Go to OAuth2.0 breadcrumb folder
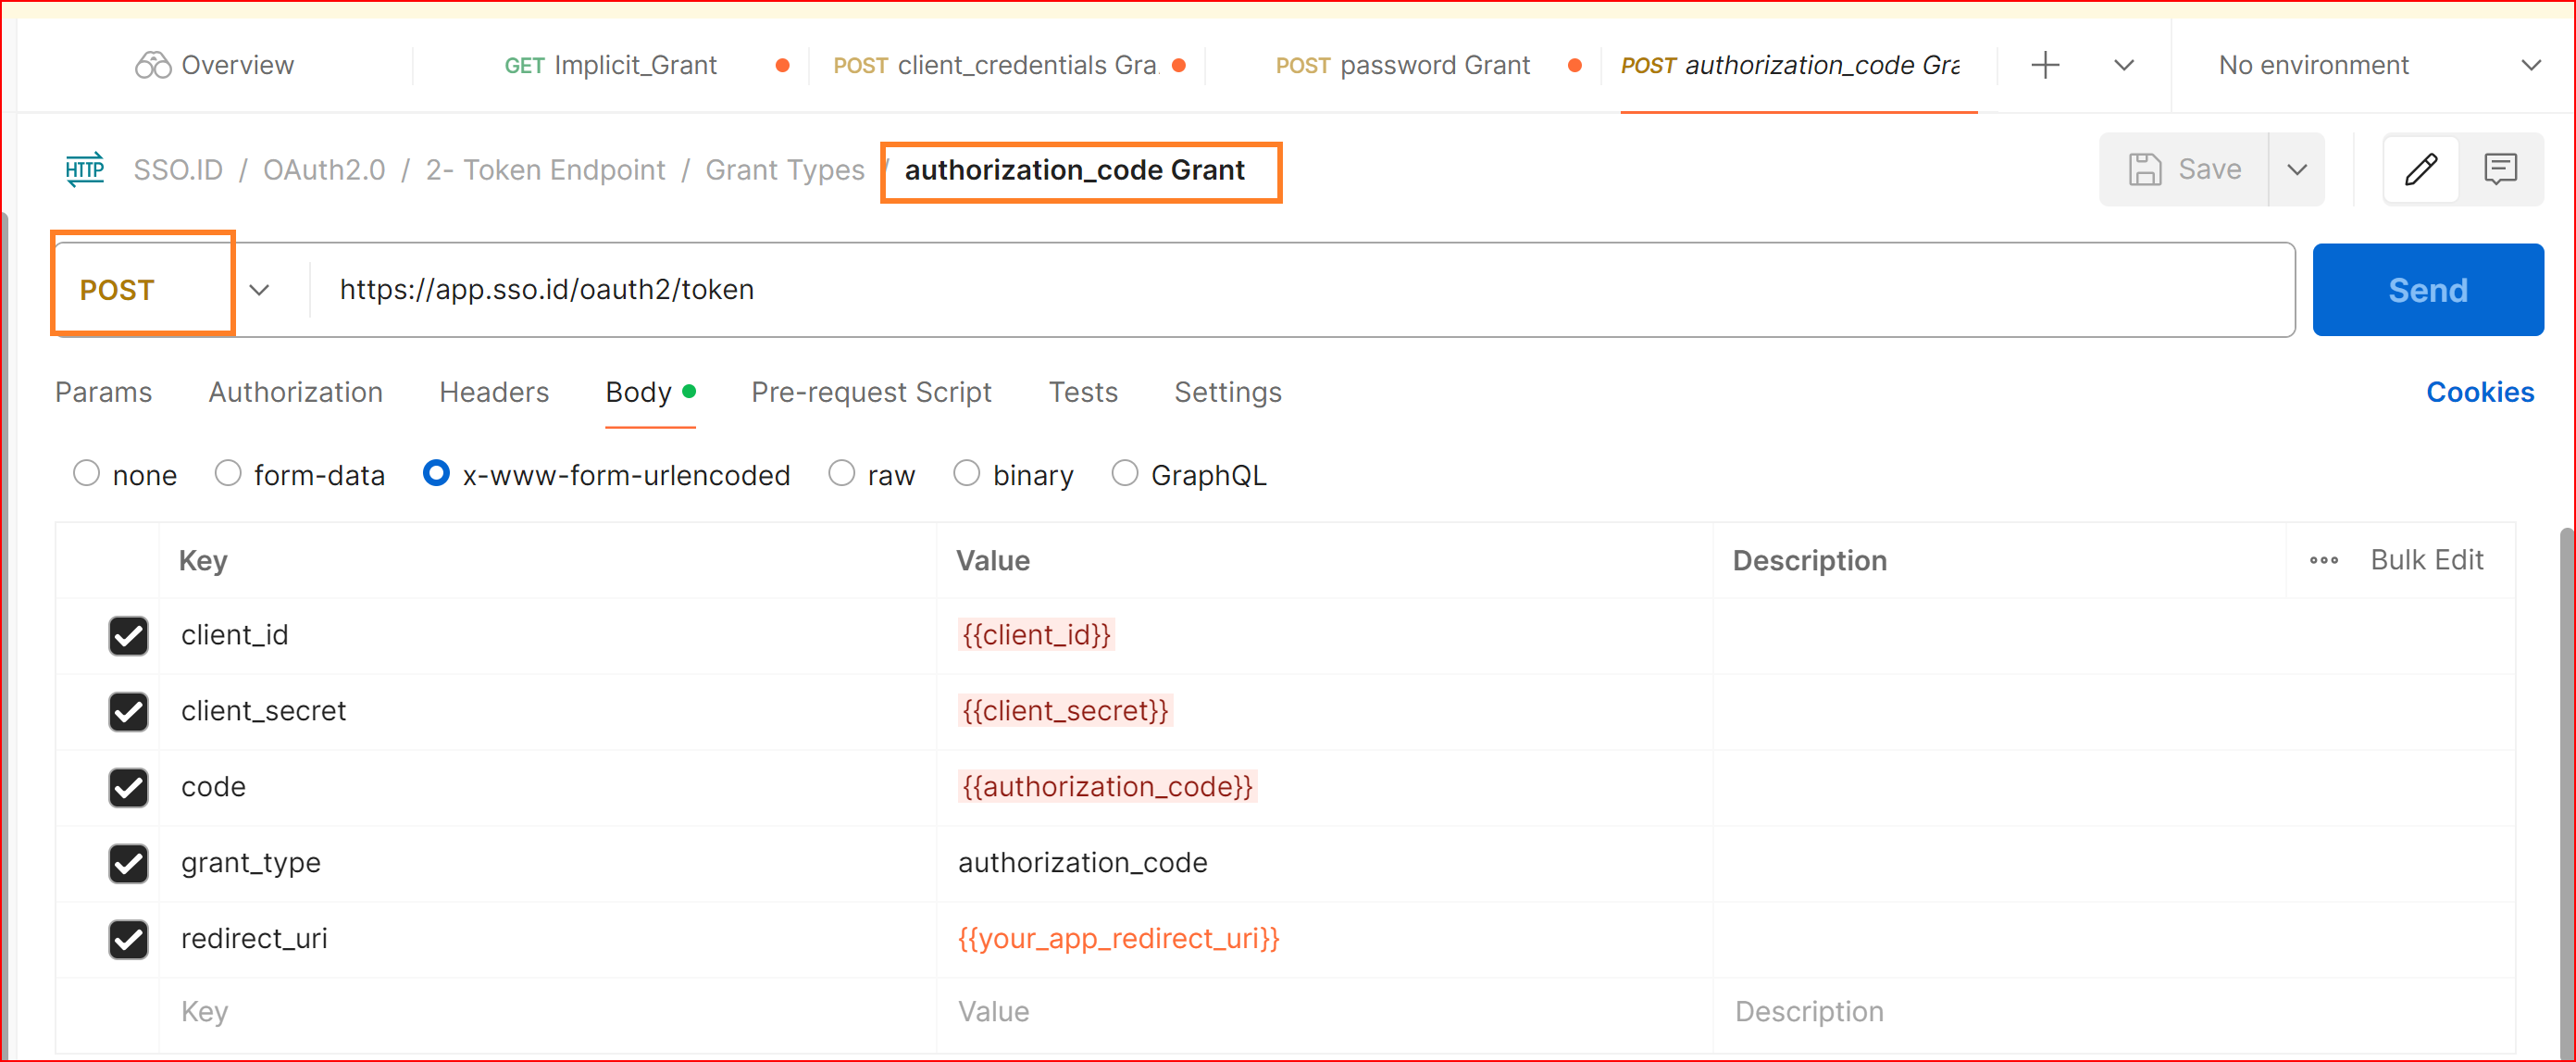 [x=324, y=170]
